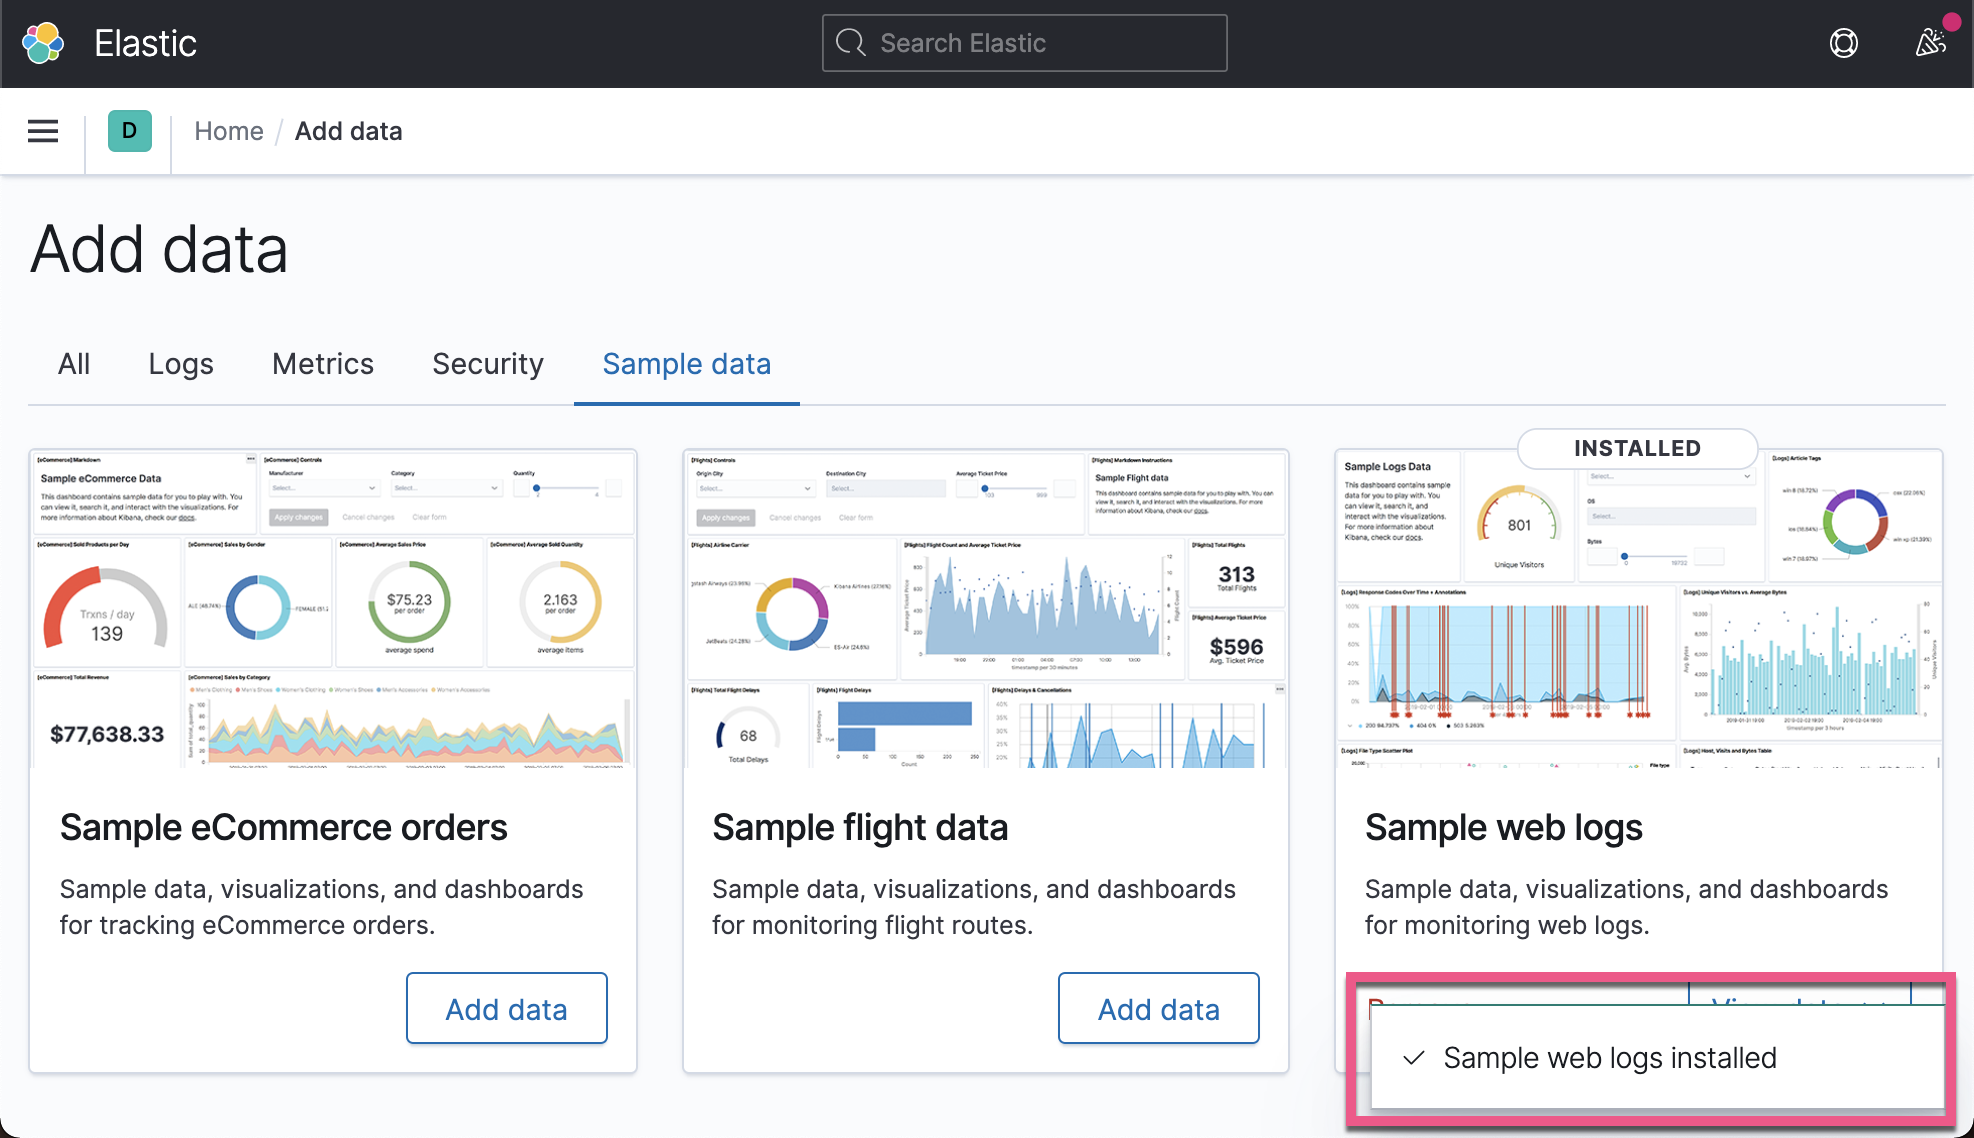Viewport: 1974px width, 1138px height.
Task: Open the help menu lifebuoy icon
Action: (x=1843, y=43)
